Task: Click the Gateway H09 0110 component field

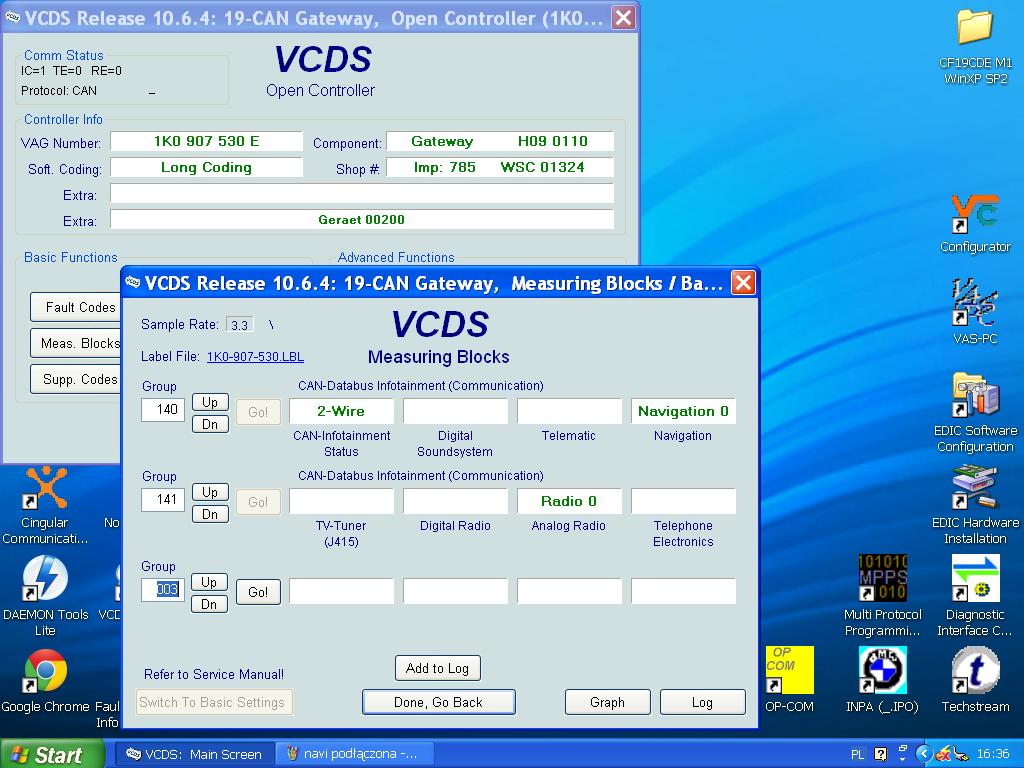Action: (500, 141)
